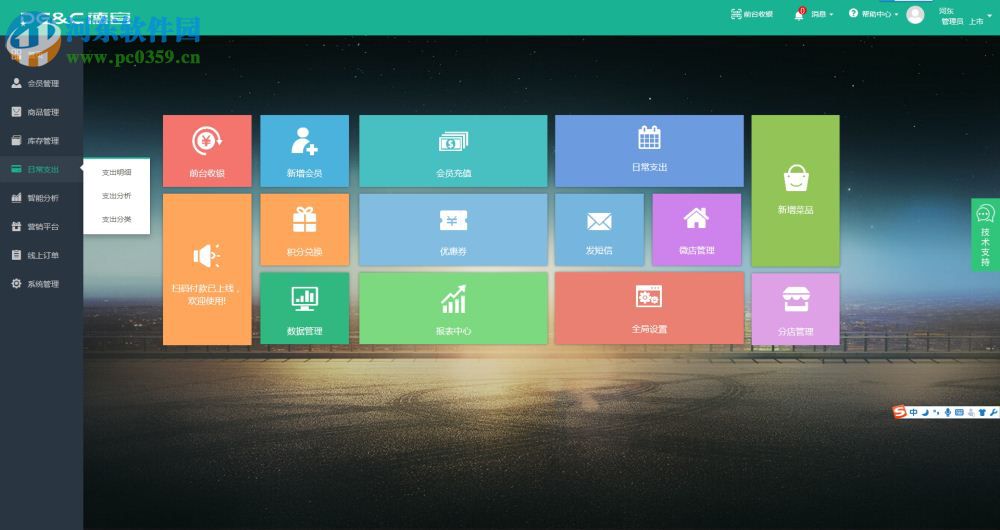Viewport: 1000px width, 530px height.
Task: Open the IME wrench tools icon
Action: click(x=994, y=413)
